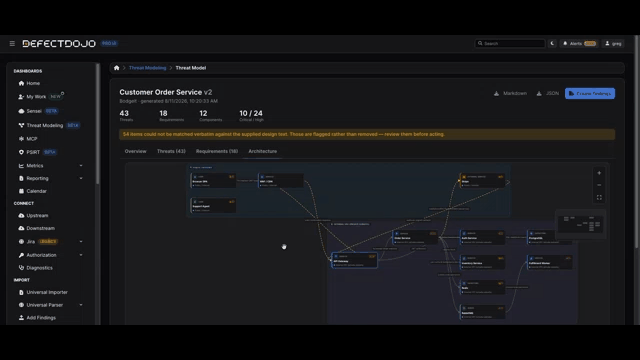
Task: Select the Architecture tab
Action: (x=262, y=151)
